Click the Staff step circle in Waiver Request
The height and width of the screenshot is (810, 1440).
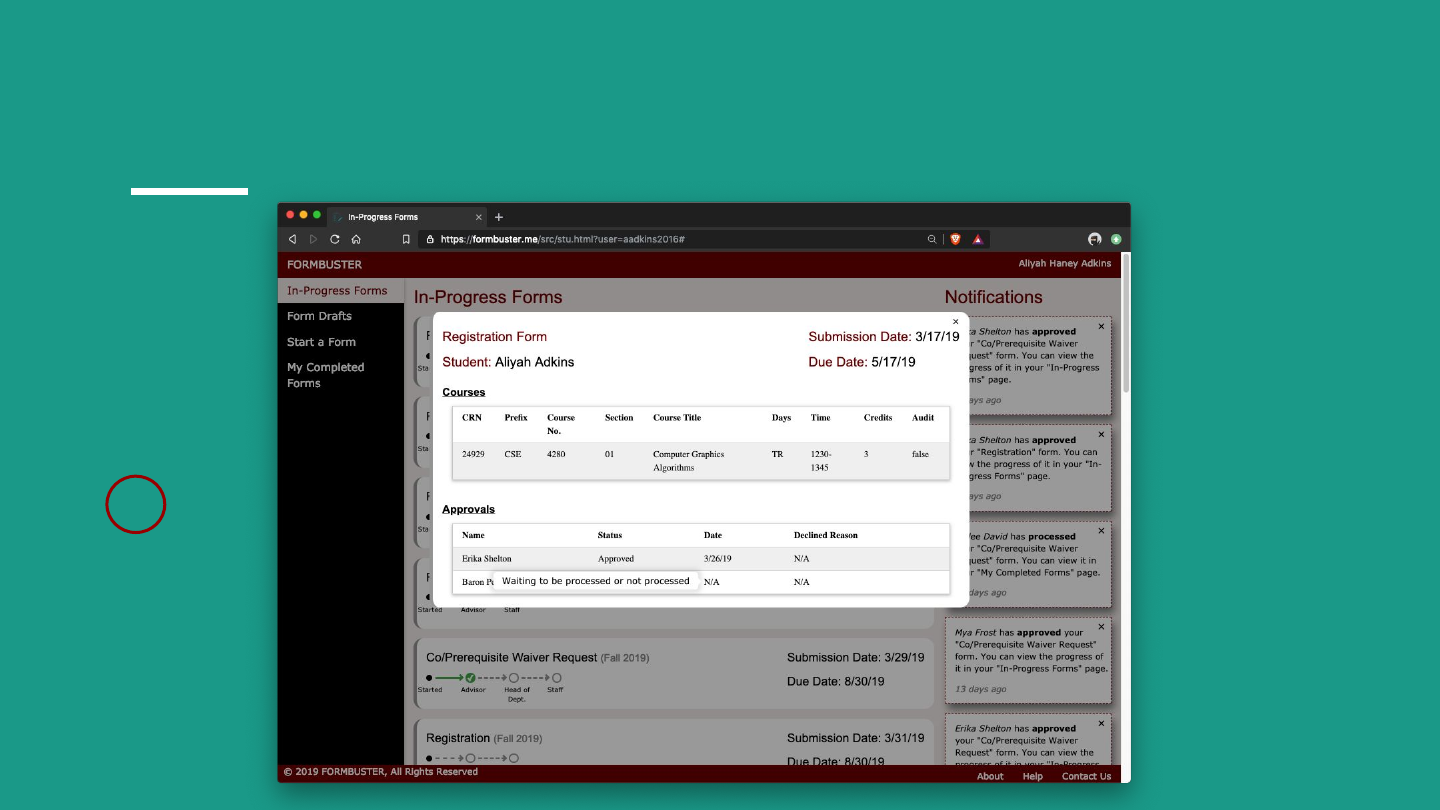click(x=557, y=678)
